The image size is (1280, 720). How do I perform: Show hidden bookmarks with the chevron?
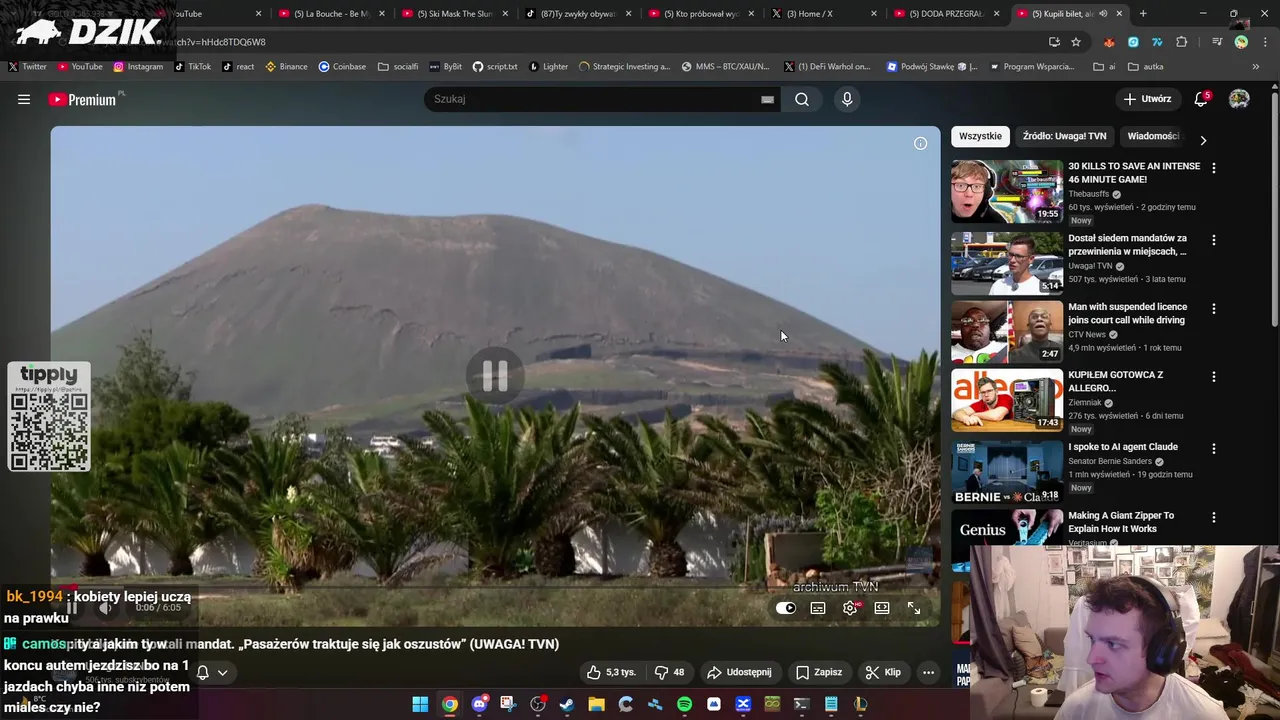[1256, 67]
